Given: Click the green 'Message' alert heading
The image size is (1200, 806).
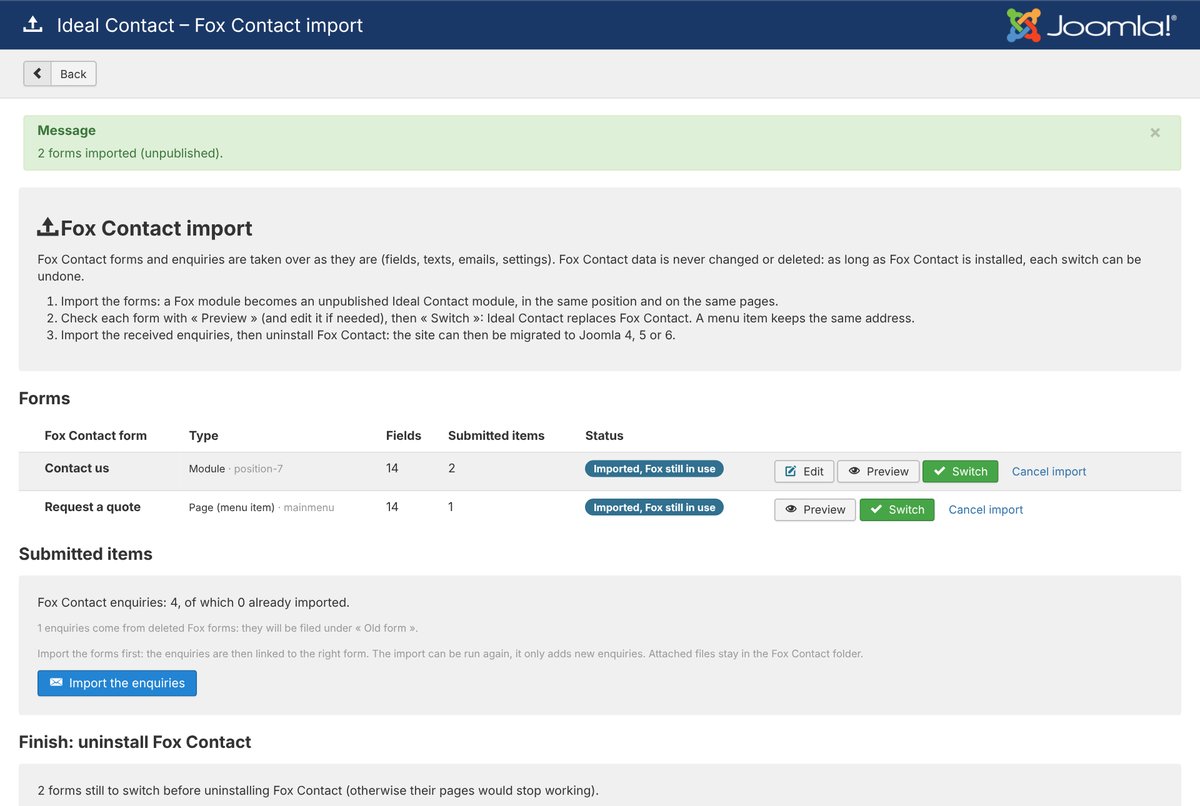Looking at the screenshot, I should pyautogui.click(x=67, y=130).
